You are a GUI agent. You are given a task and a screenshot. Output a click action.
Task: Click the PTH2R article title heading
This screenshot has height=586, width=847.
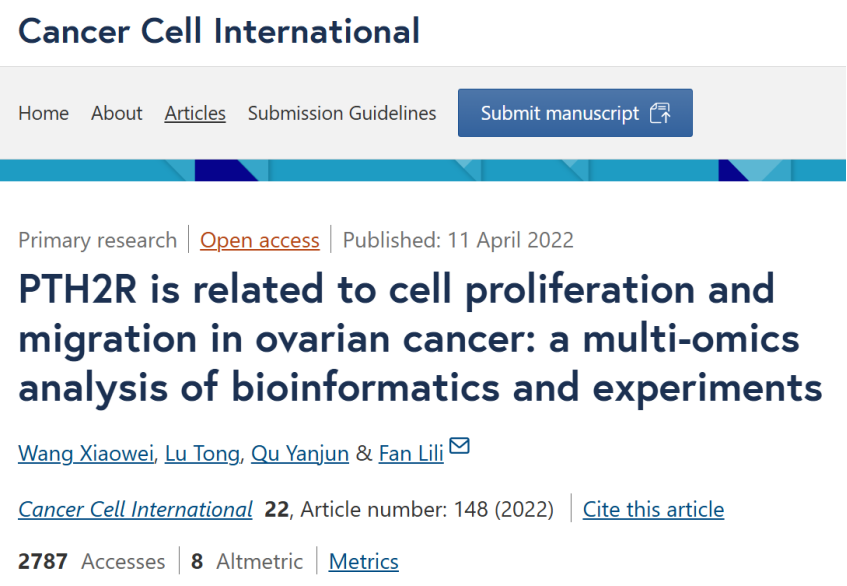[420, 338]
